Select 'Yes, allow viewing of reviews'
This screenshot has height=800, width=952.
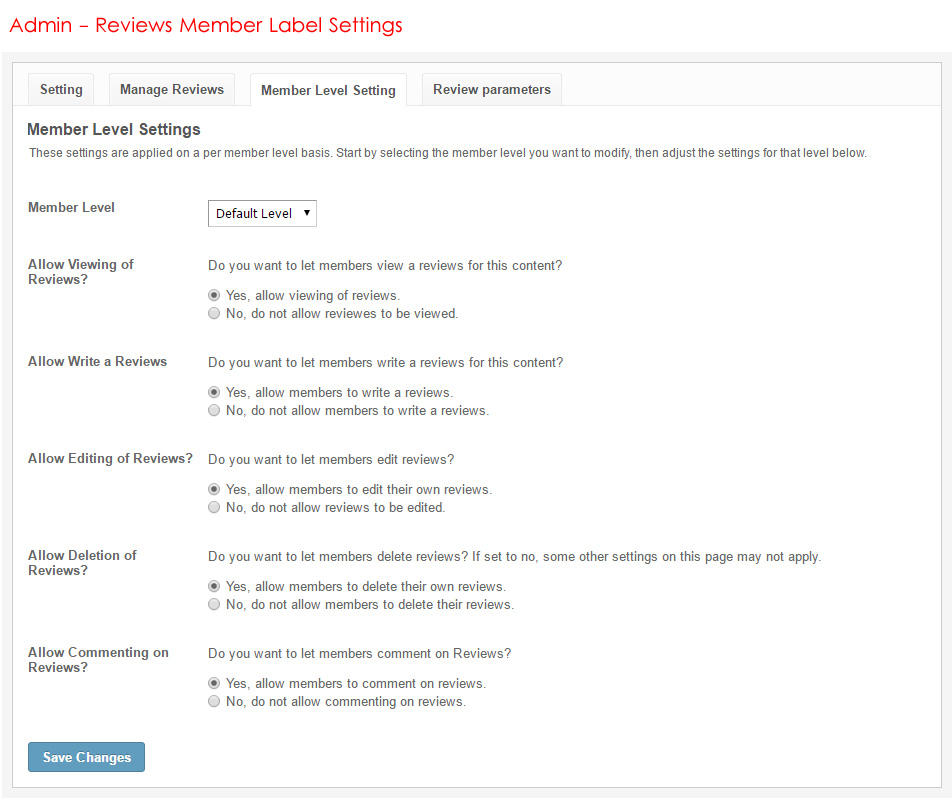pos(214,296)
